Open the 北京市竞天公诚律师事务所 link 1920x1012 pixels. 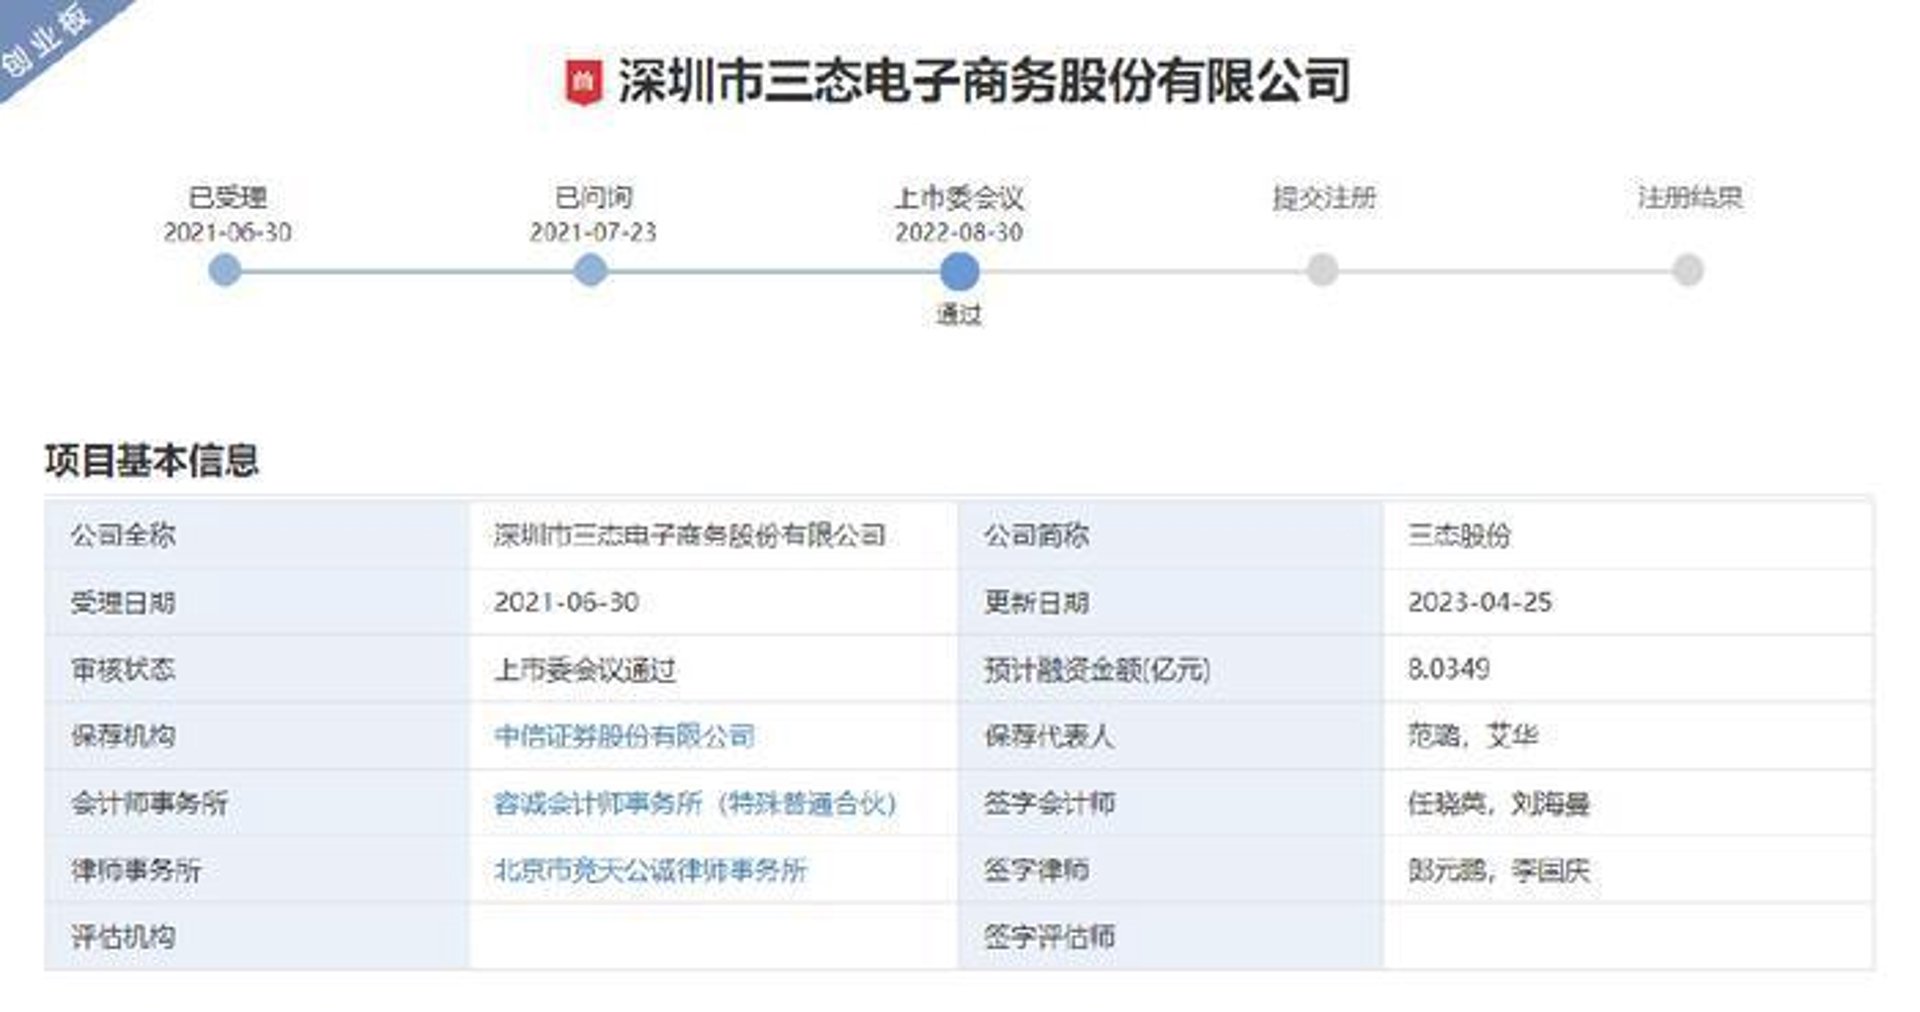click(650, 870)
